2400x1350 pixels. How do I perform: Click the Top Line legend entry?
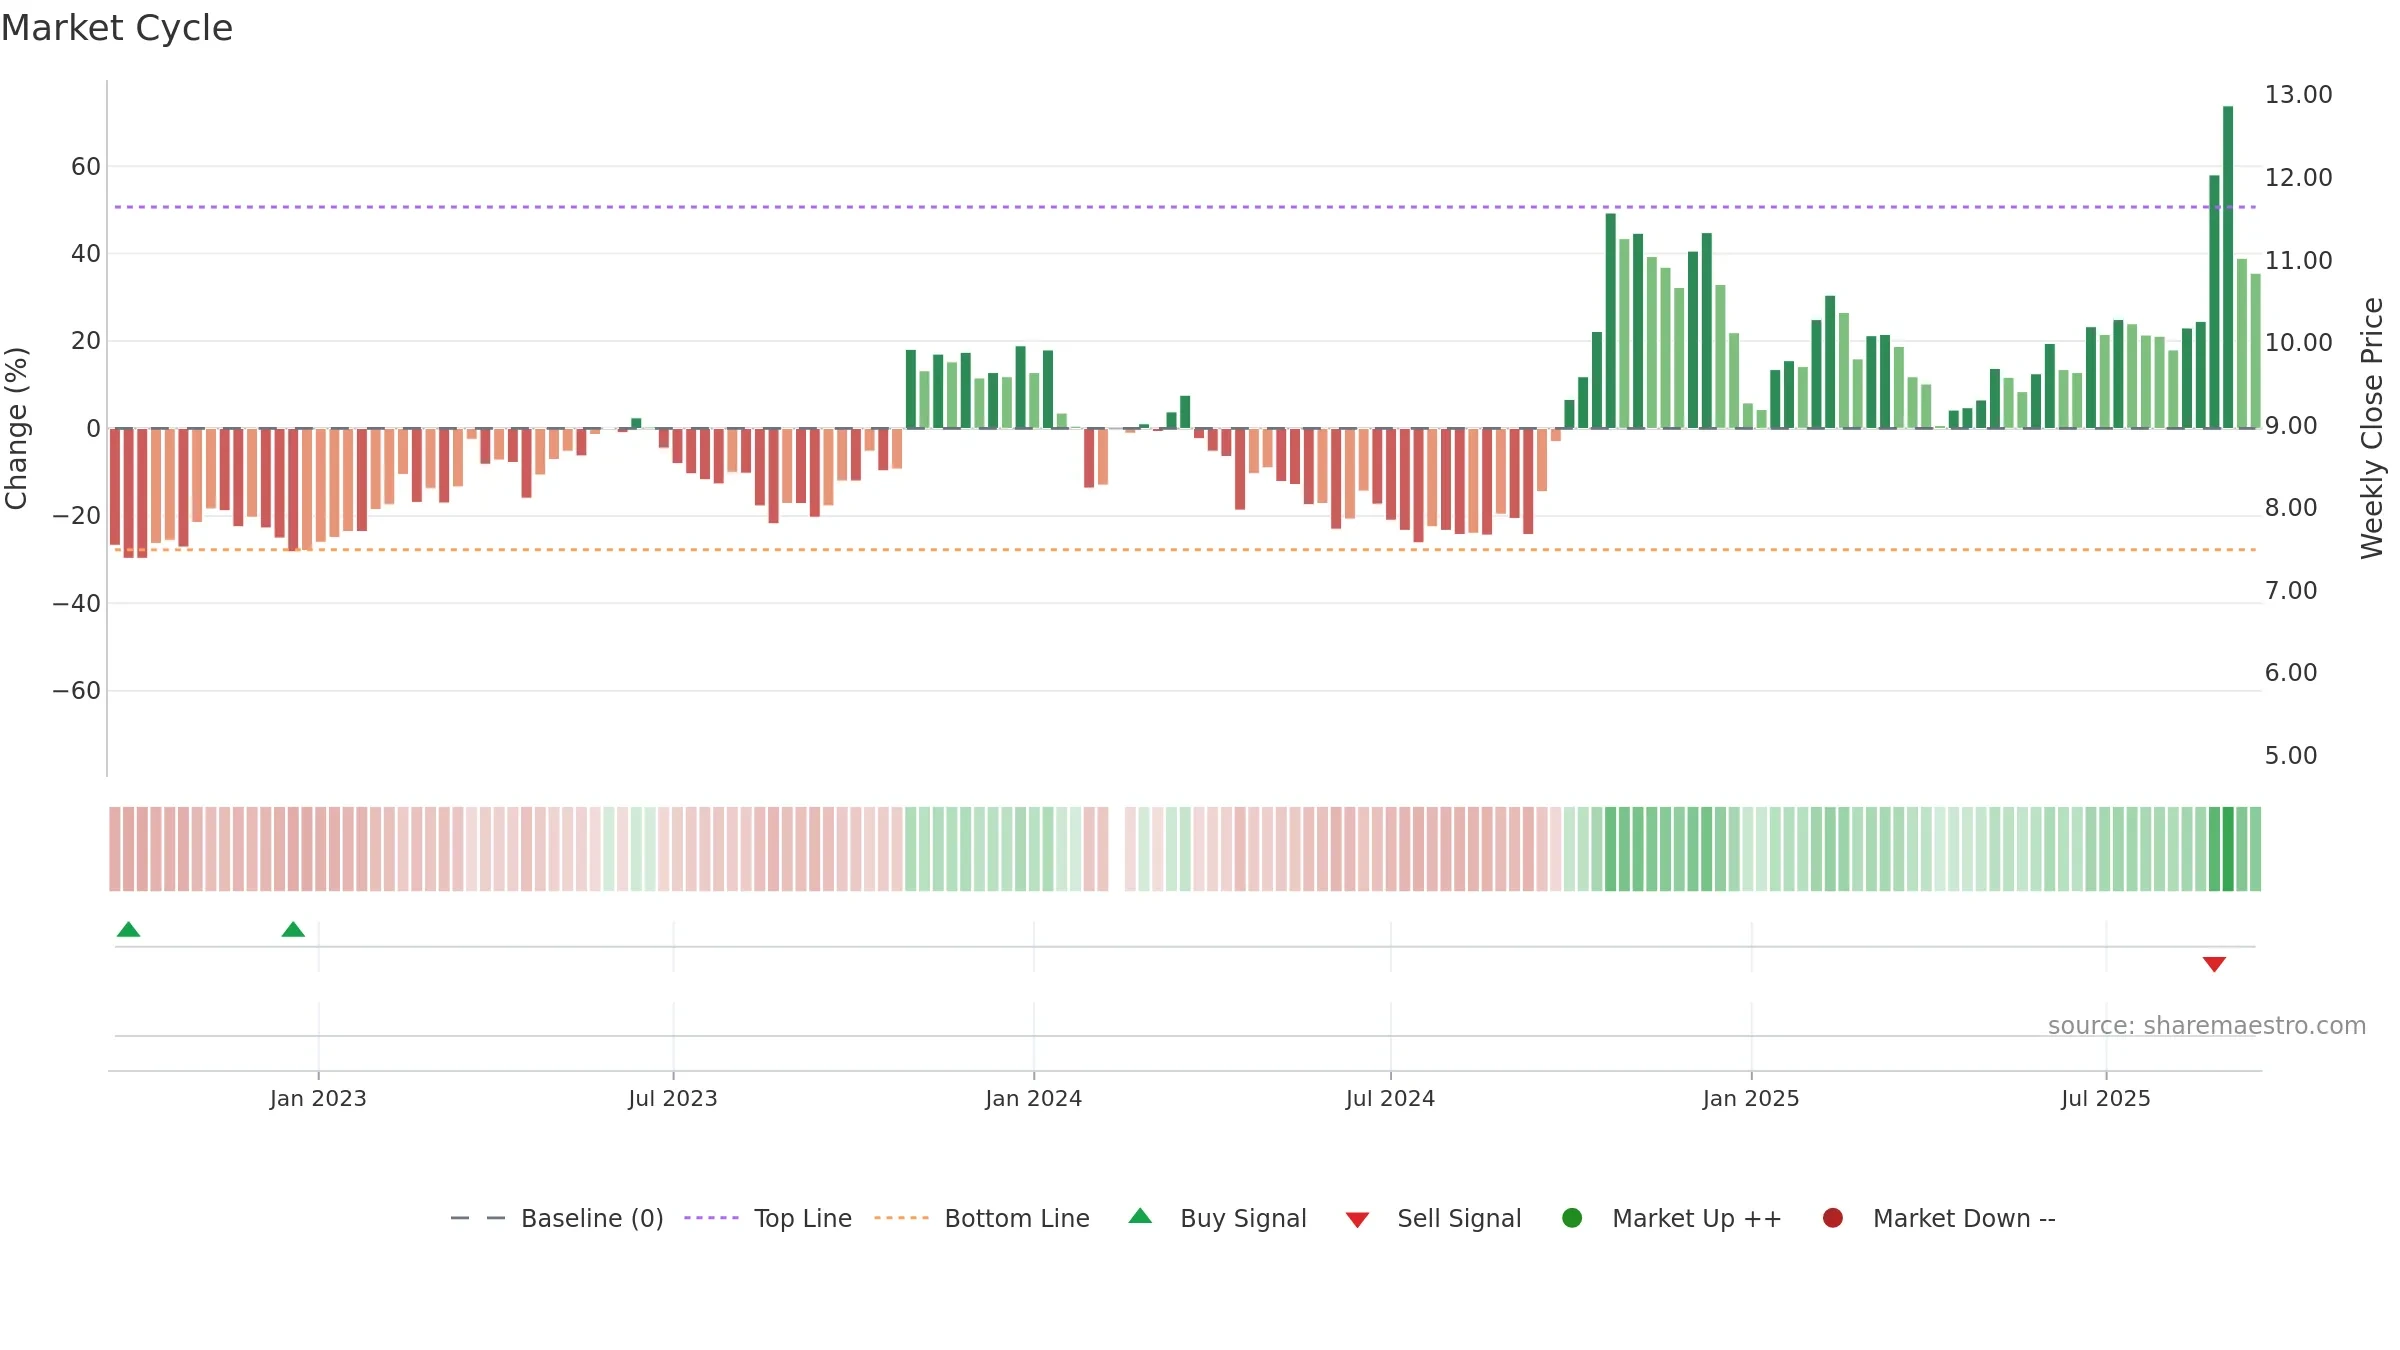(x=768, y=1218)
